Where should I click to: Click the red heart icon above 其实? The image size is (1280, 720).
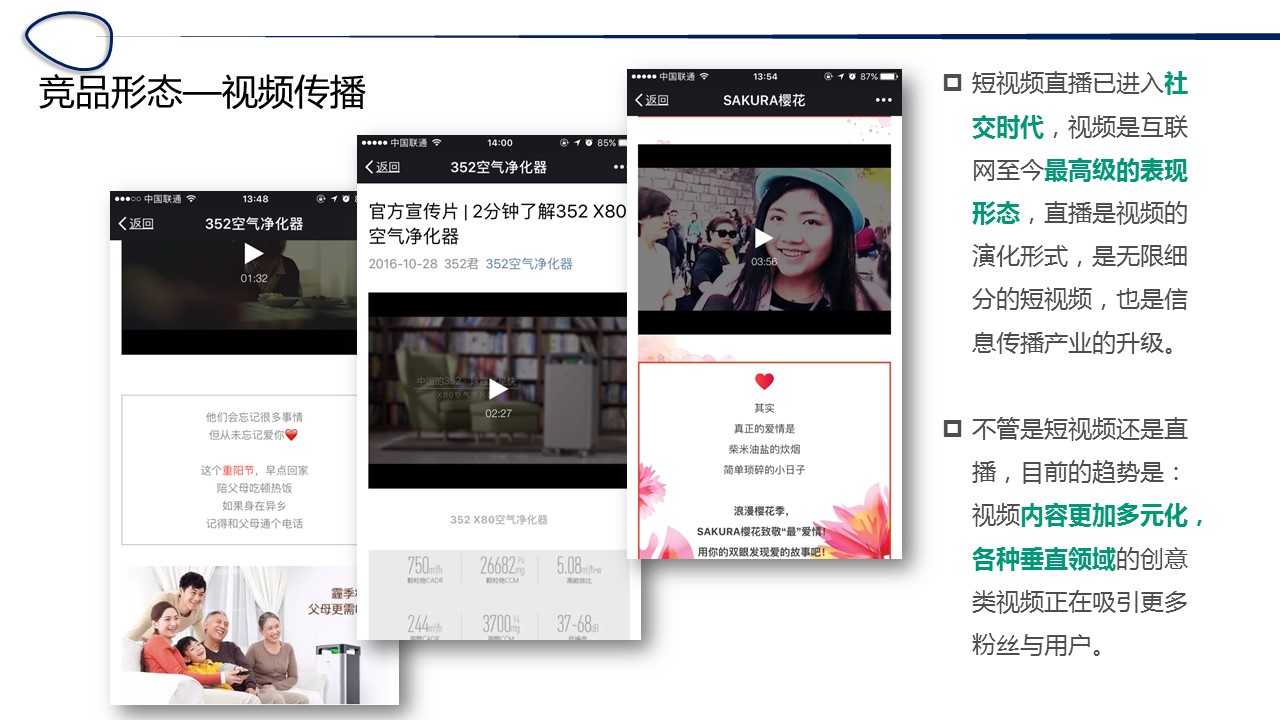click(764, 381)
